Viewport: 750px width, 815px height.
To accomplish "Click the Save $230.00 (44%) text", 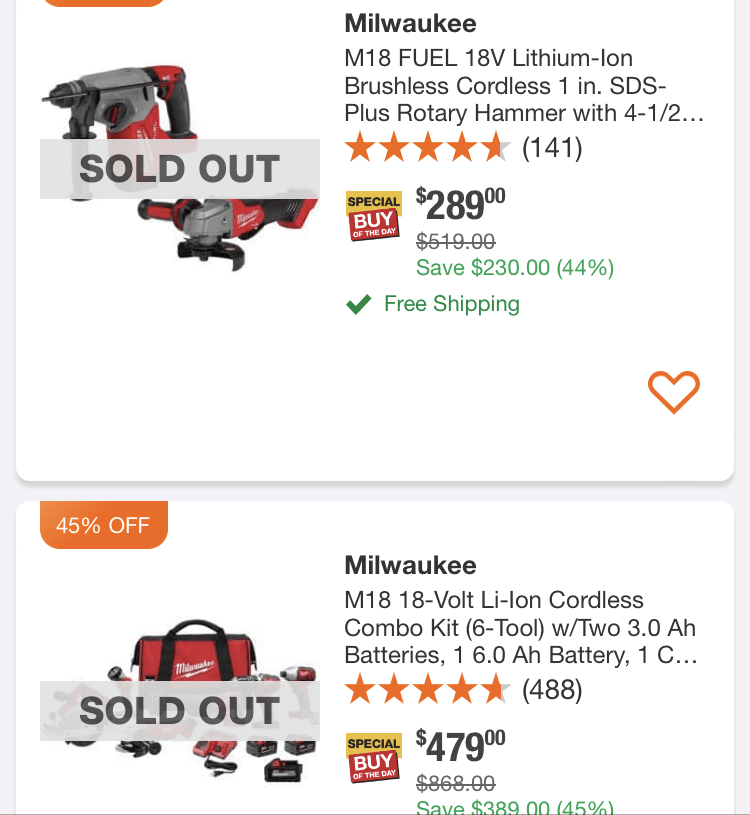I will (515, 268).
